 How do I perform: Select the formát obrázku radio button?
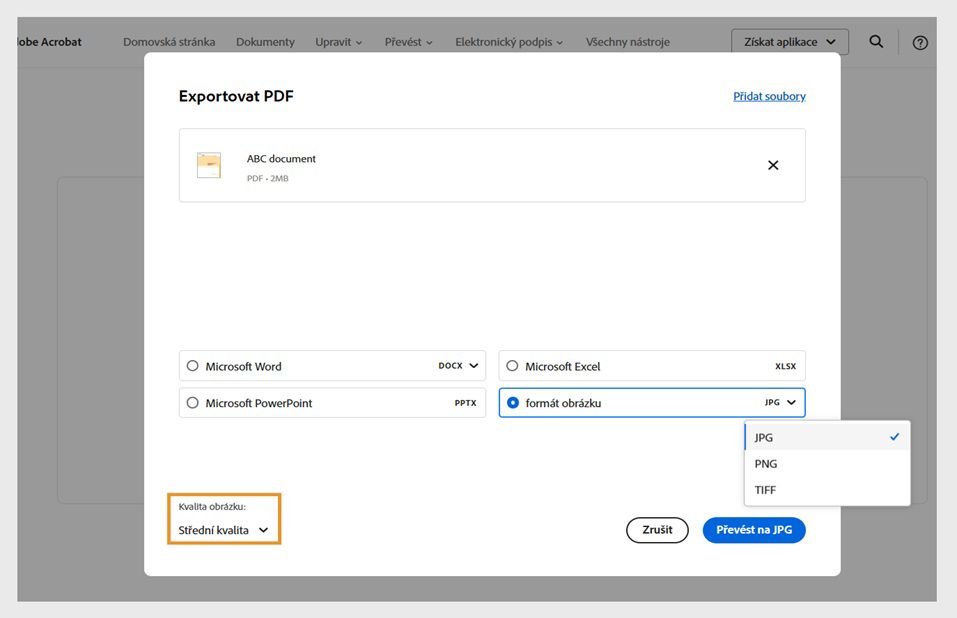tap(513, 403)
